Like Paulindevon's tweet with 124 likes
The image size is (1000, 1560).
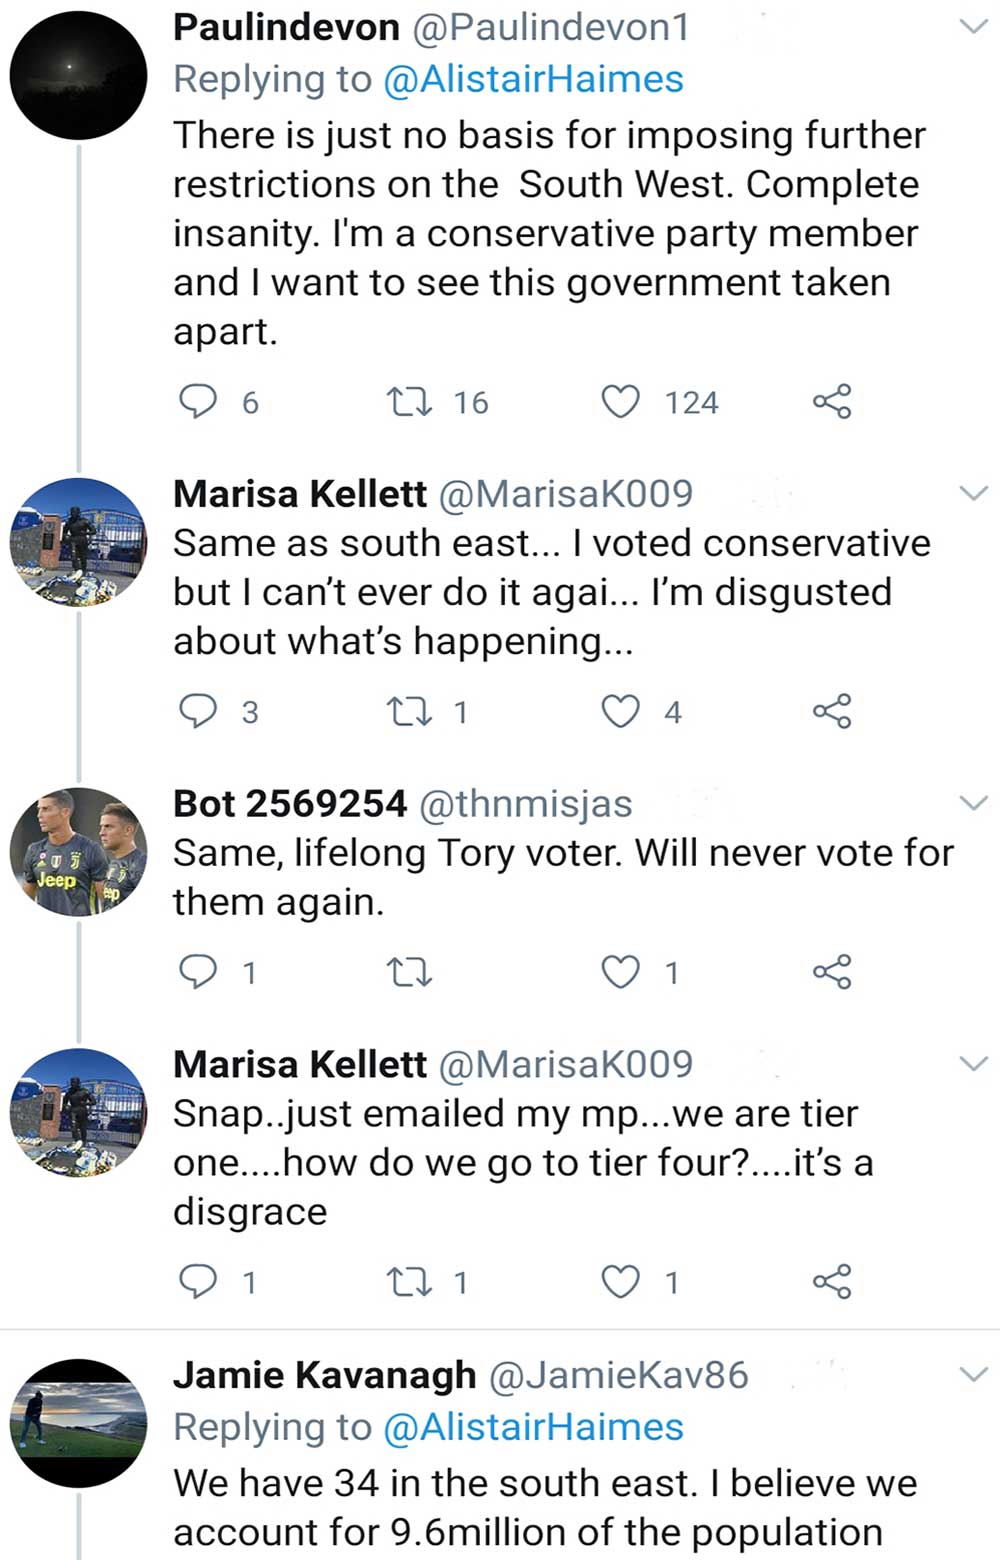(x=620, y=402)
